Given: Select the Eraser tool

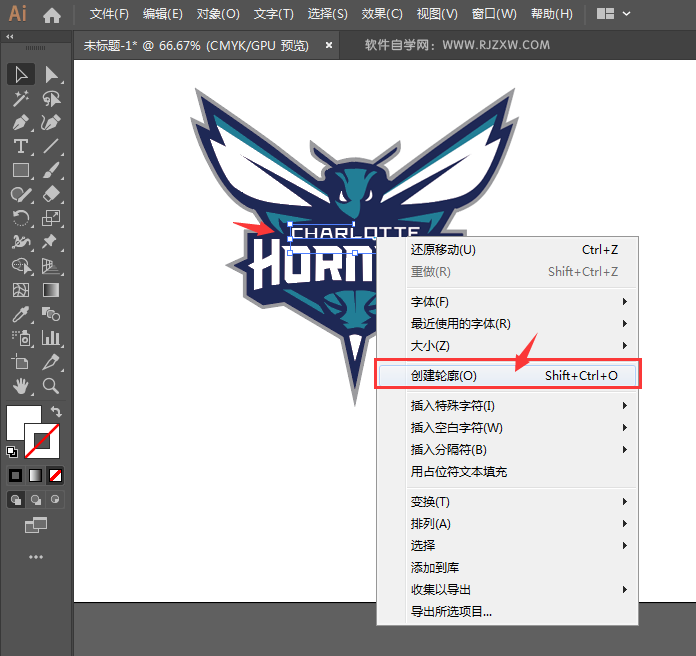Looking at the screenshot, I should (51, 194).
